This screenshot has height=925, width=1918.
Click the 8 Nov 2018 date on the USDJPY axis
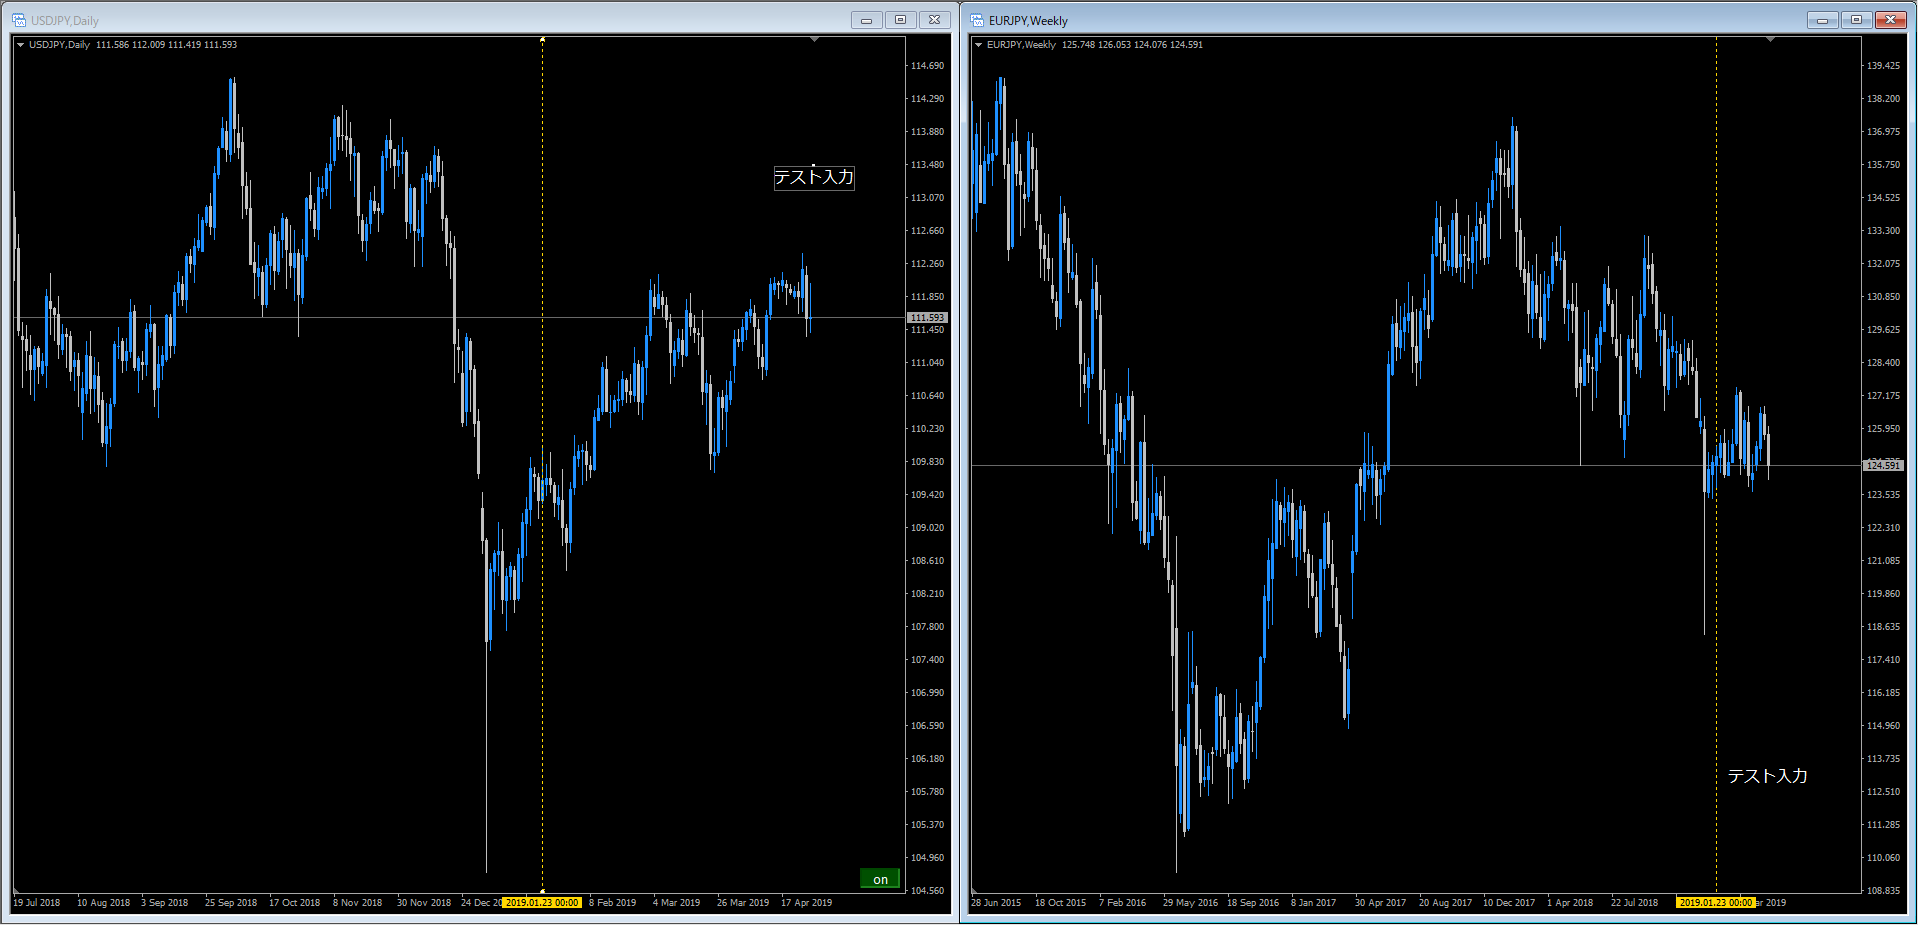point(358,903)
